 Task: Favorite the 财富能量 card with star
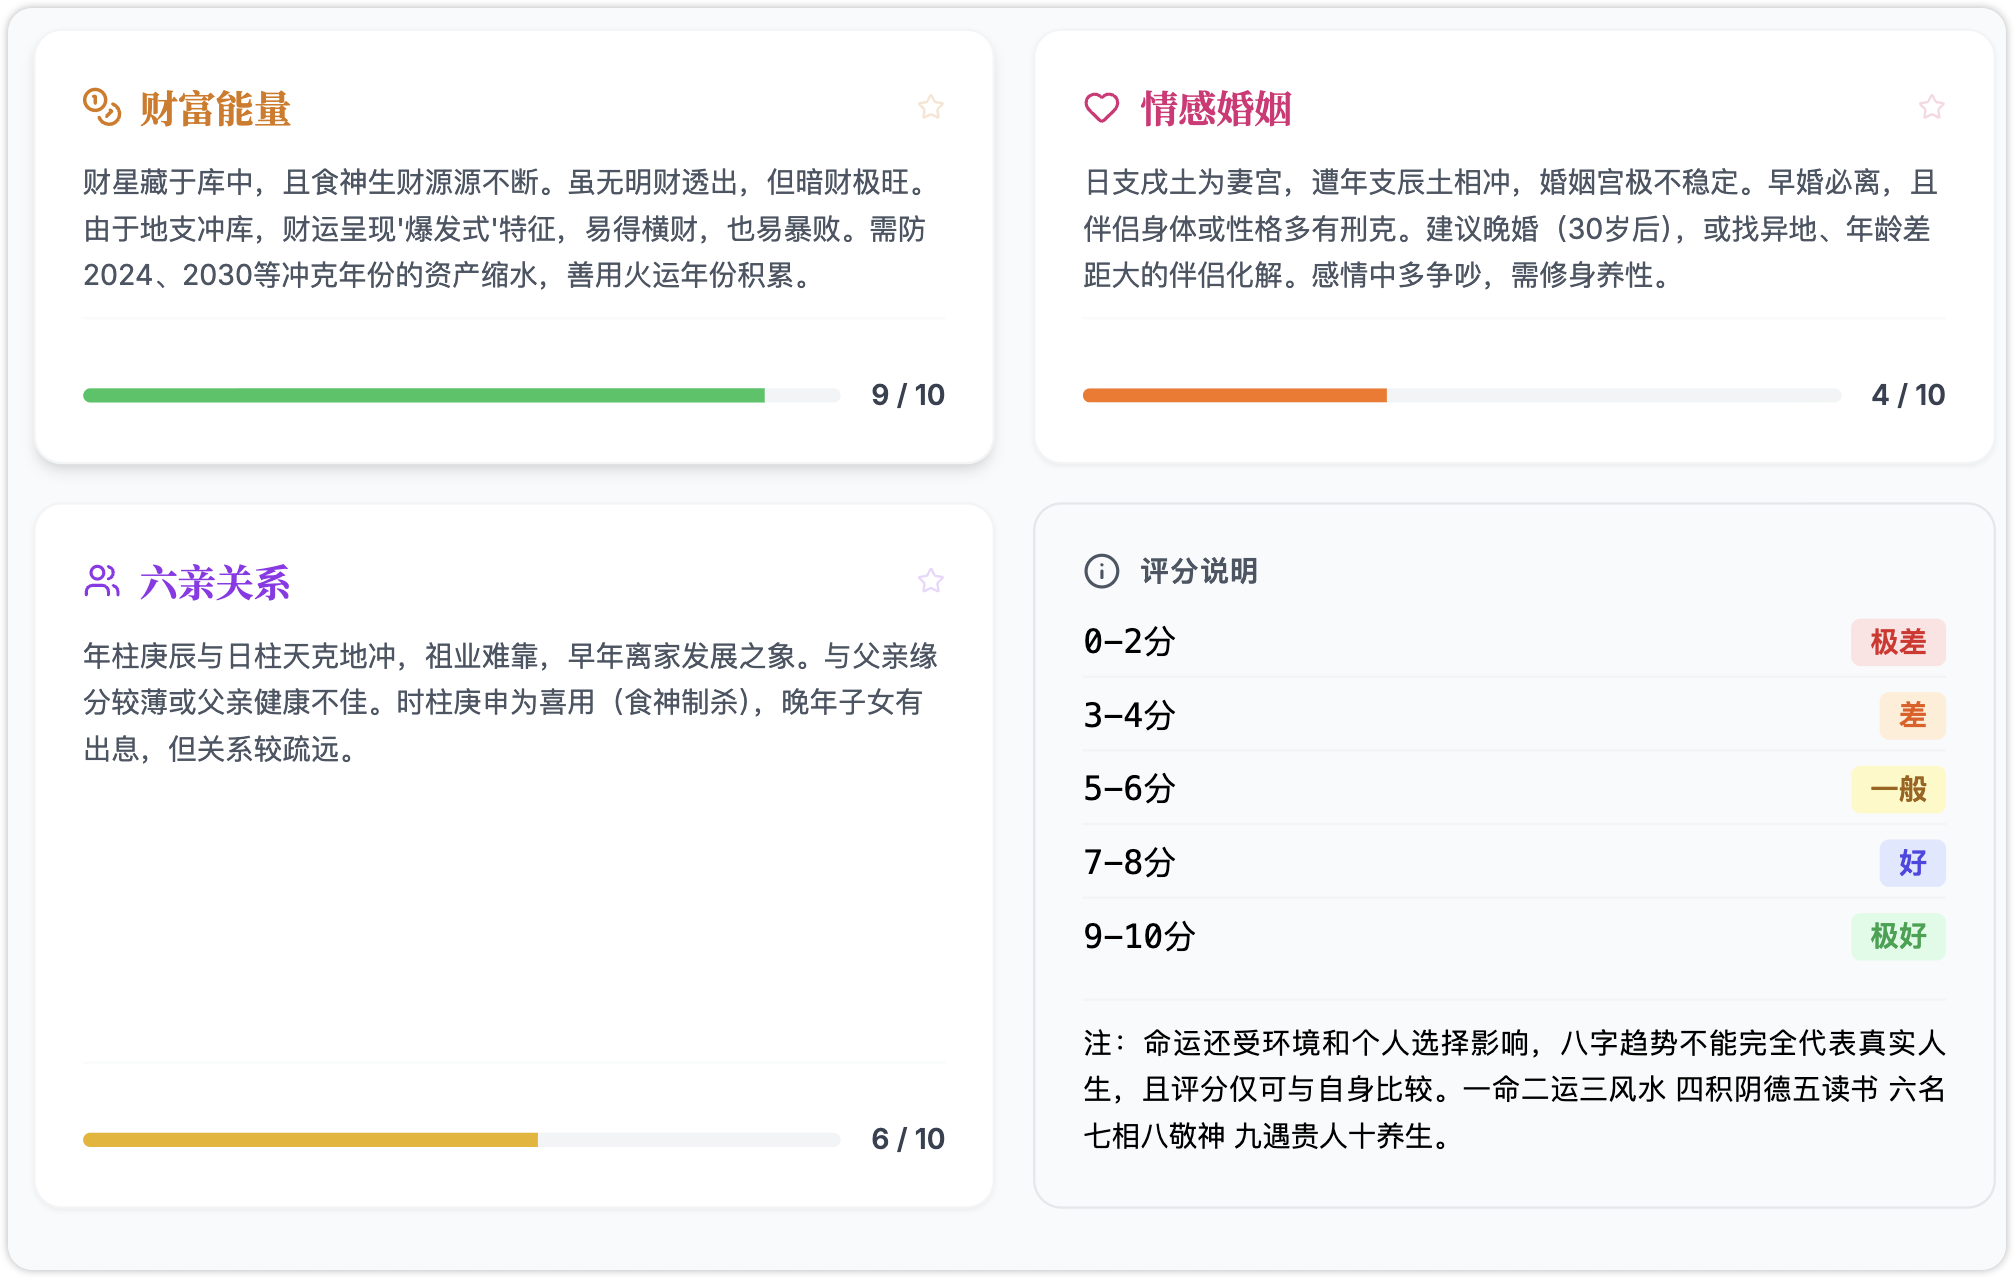pos(931,107)
